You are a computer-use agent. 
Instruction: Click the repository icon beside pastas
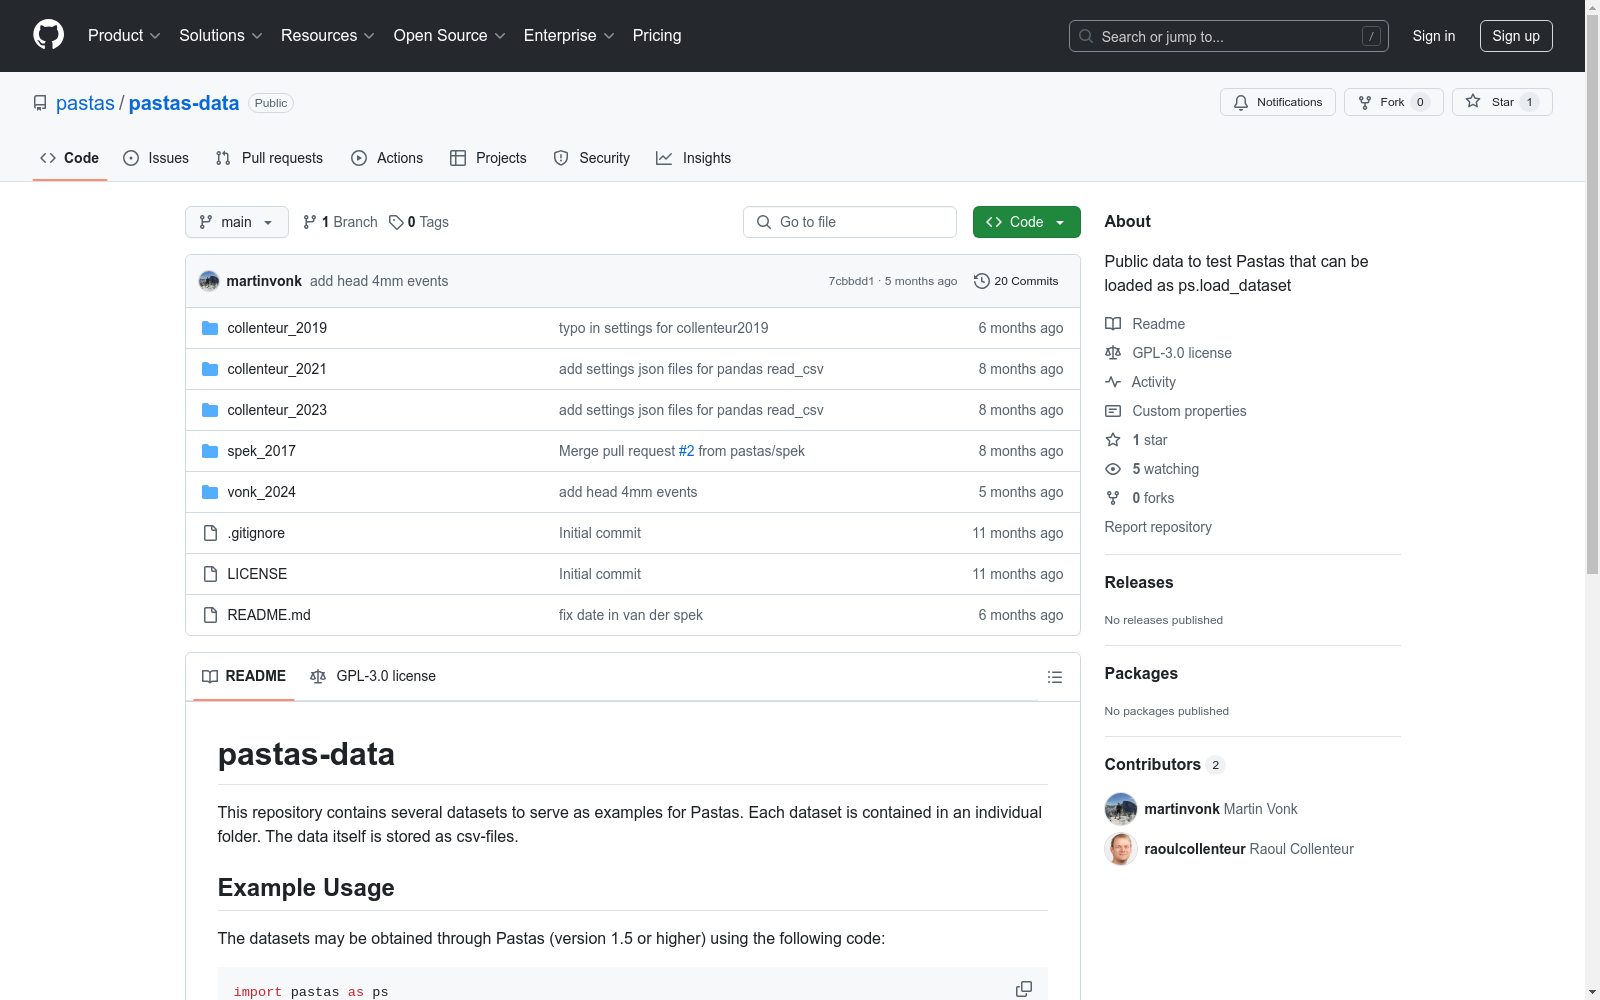pos(40,103)
